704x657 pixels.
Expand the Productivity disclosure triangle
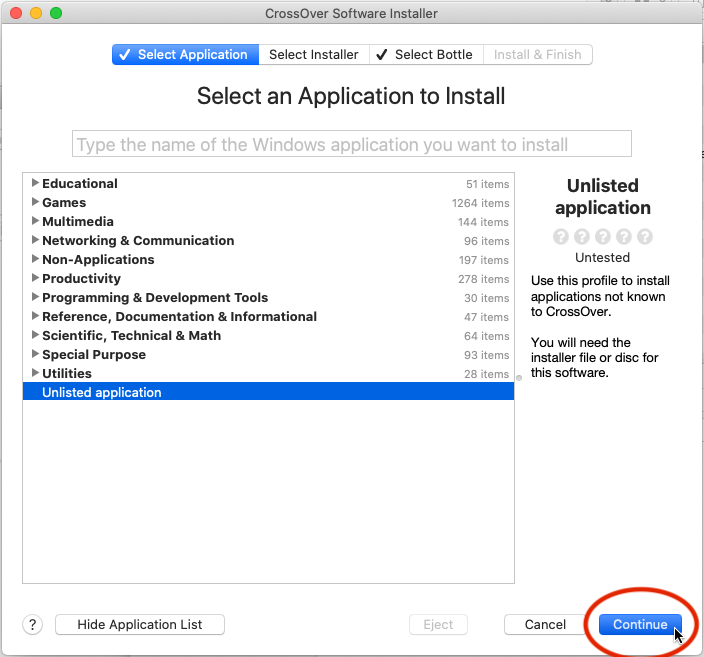[x=35, y=278]
